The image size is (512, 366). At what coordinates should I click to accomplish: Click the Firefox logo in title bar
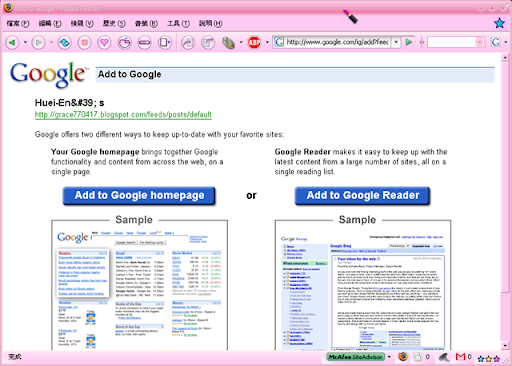pyautogui.click(x=8, y=8)
